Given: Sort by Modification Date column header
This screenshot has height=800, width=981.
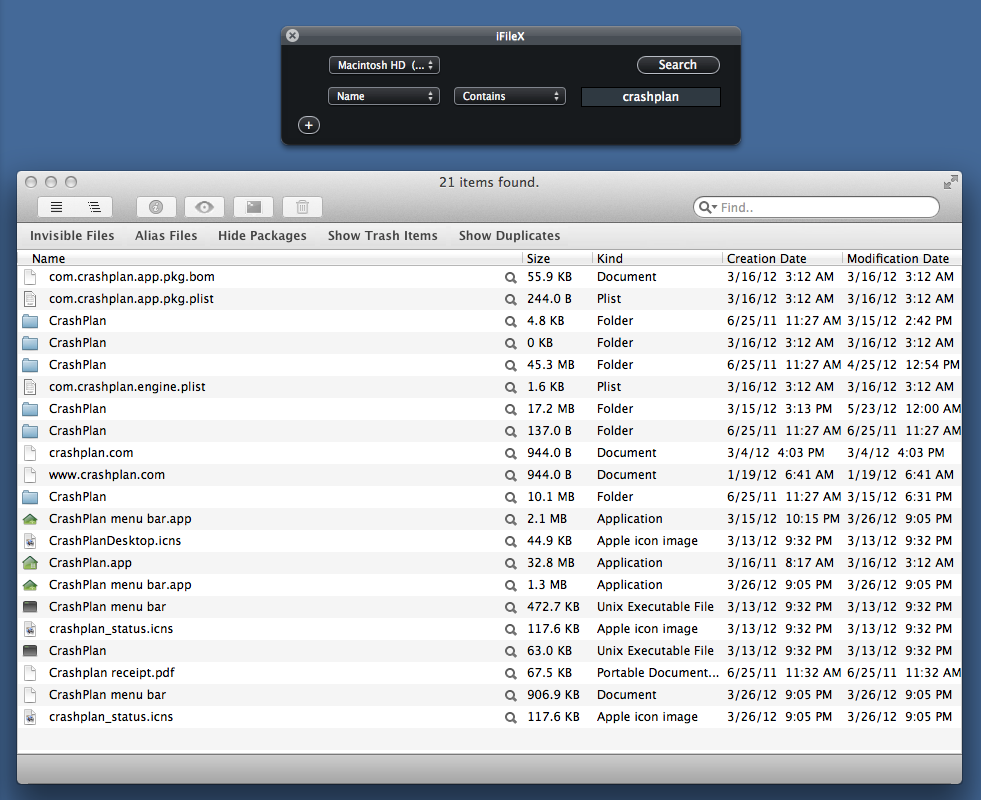Looking at the screenshot, I should pyautogui.click(x=902, y=258).
